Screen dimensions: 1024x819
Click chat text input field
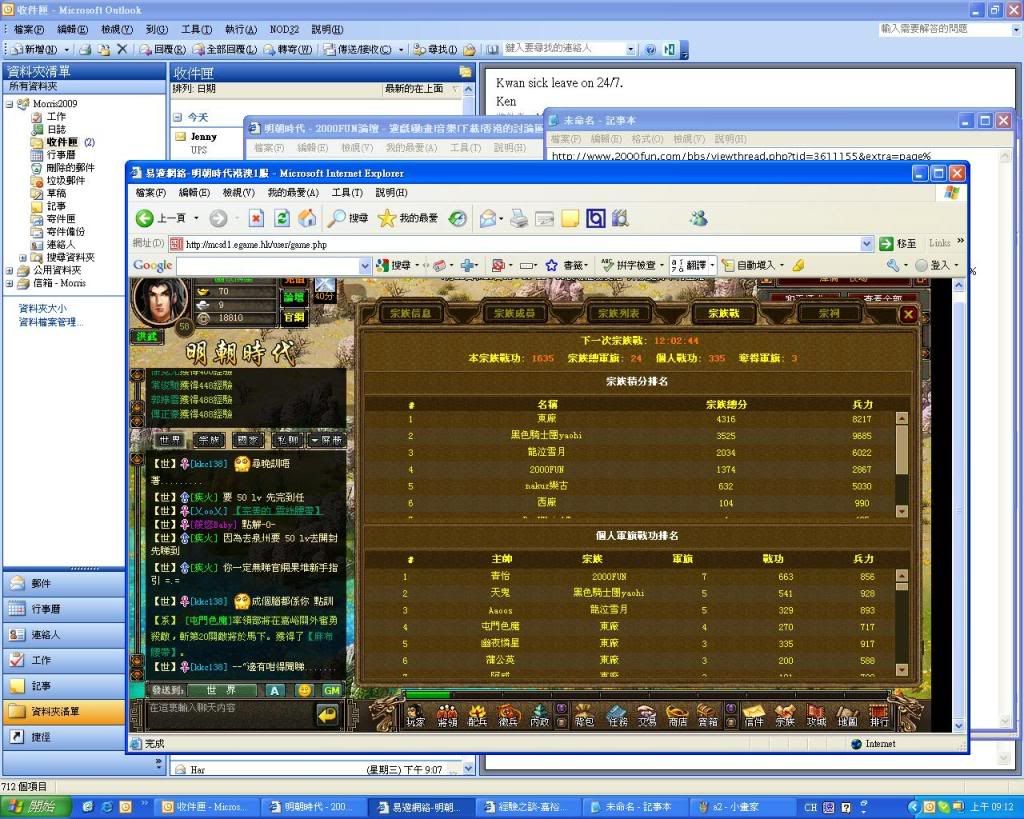[229, 715]
